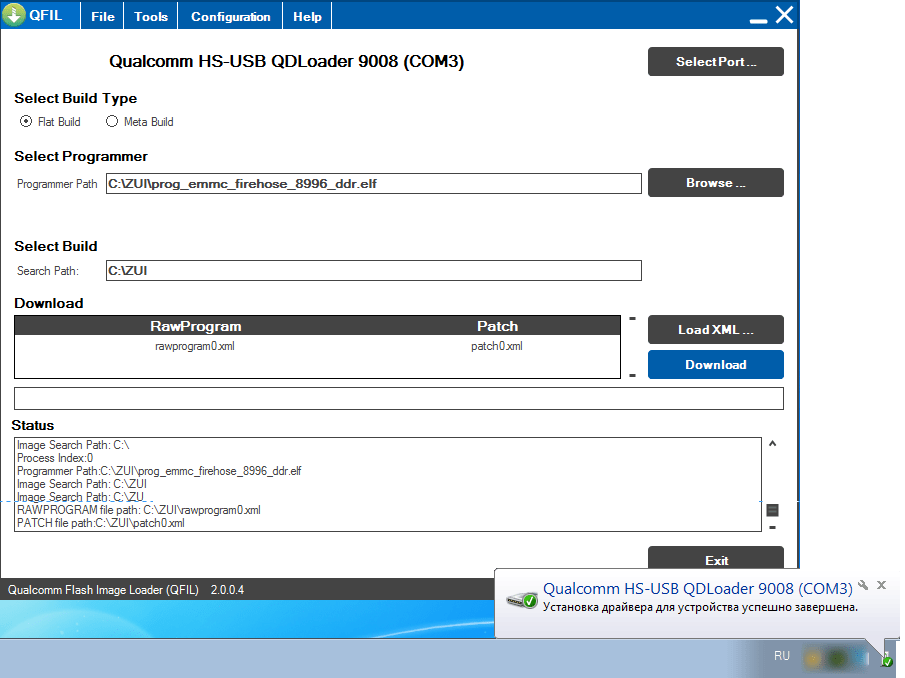Select the Flat Build radio button

26,121
